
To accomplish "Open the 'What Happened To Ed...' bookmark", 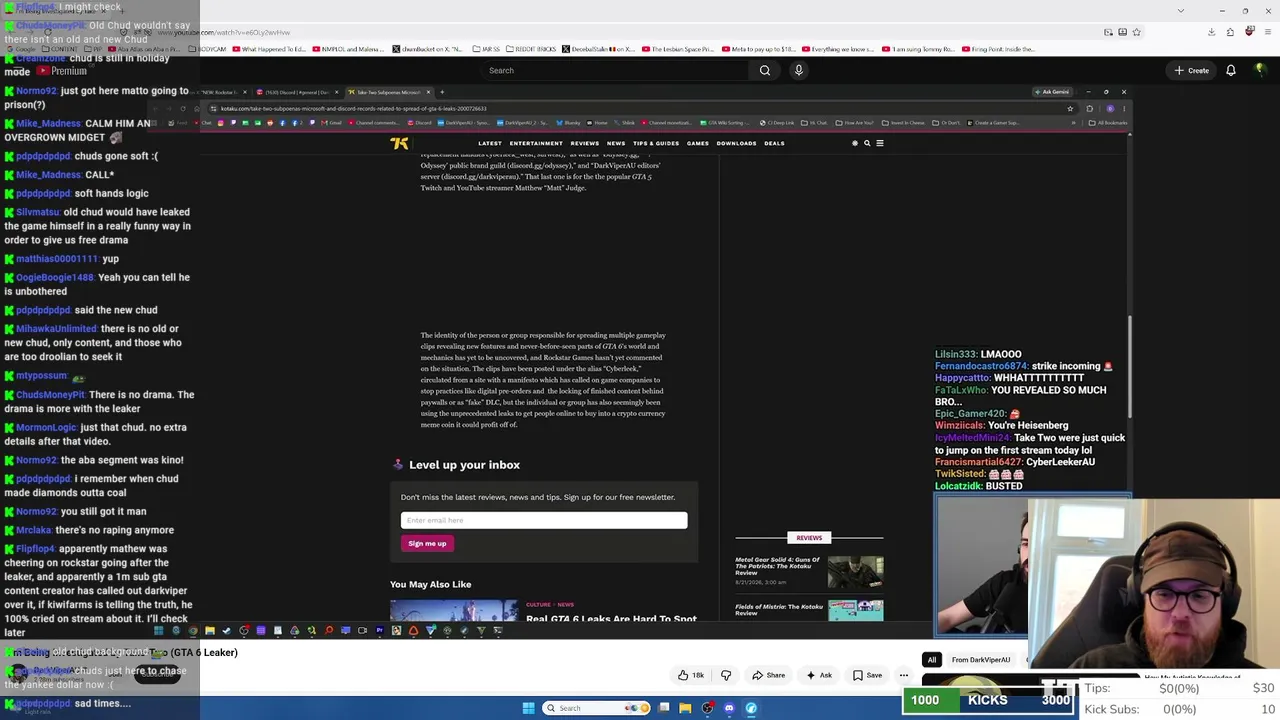I will (269, 49).
